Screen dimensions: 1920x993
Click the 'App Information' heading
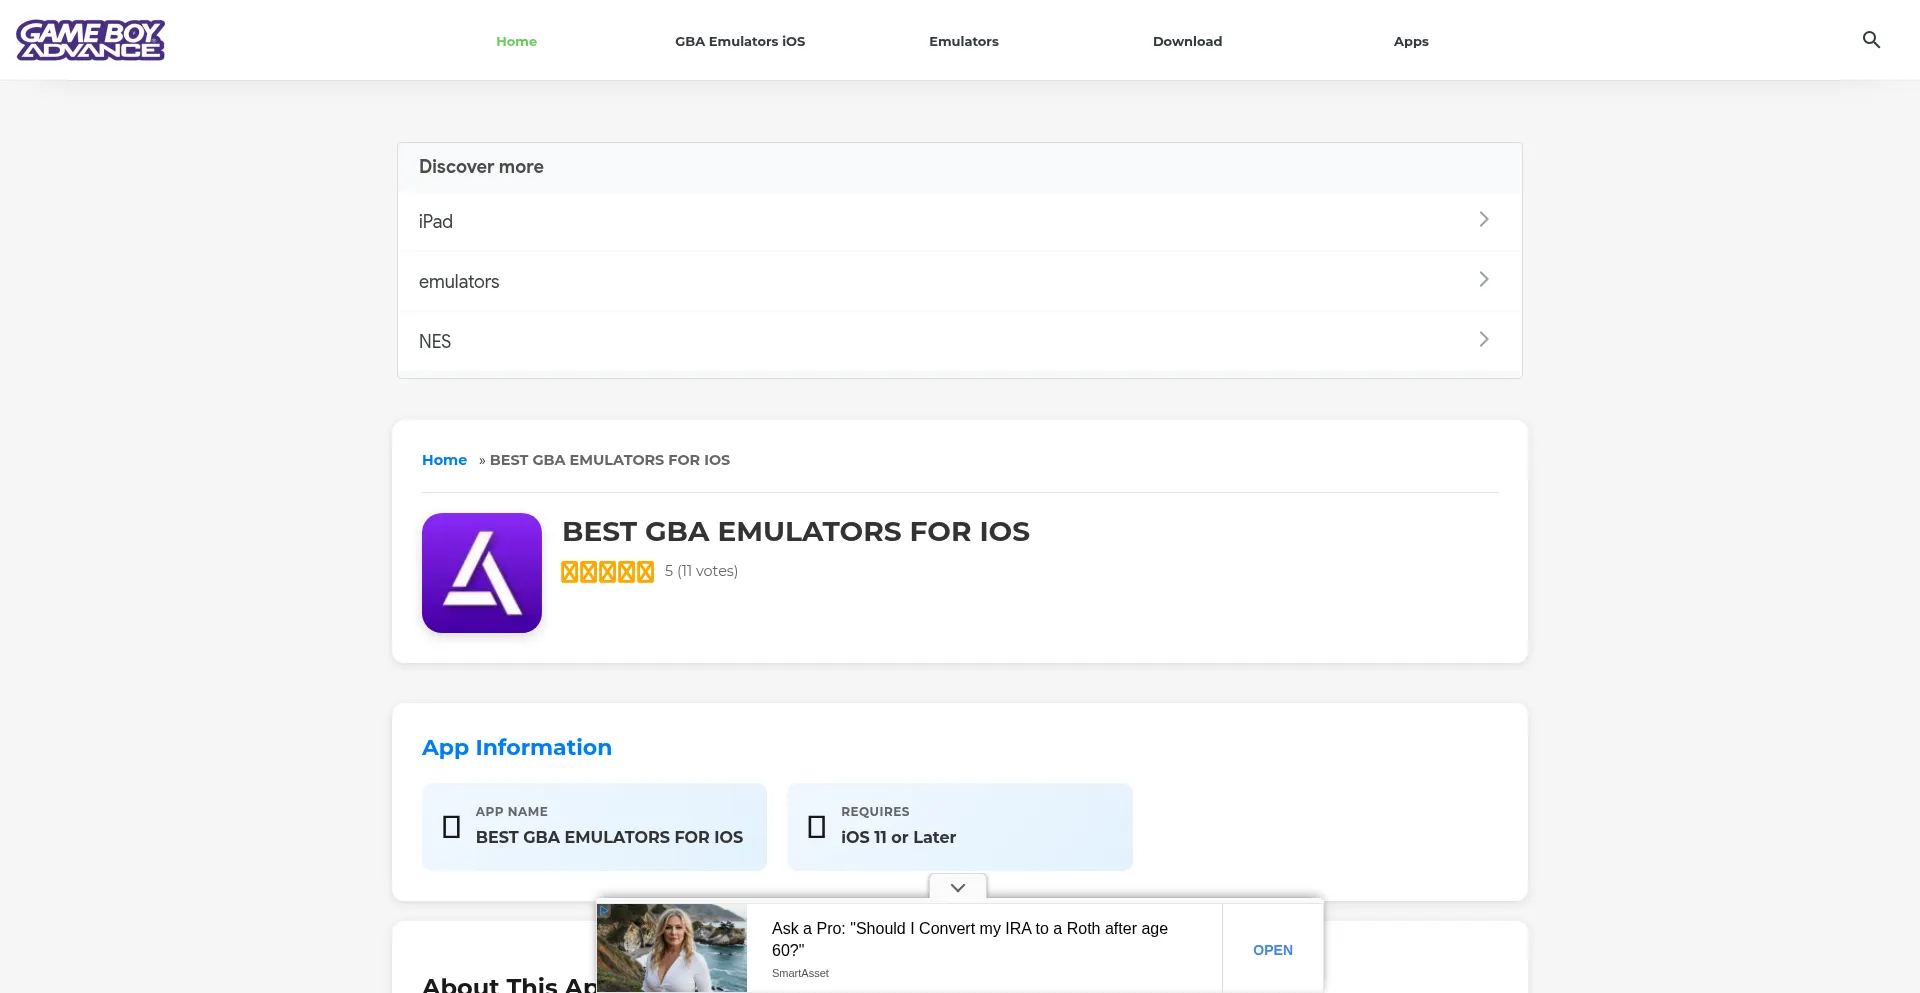pyautogui.click(x=517, y=748)
